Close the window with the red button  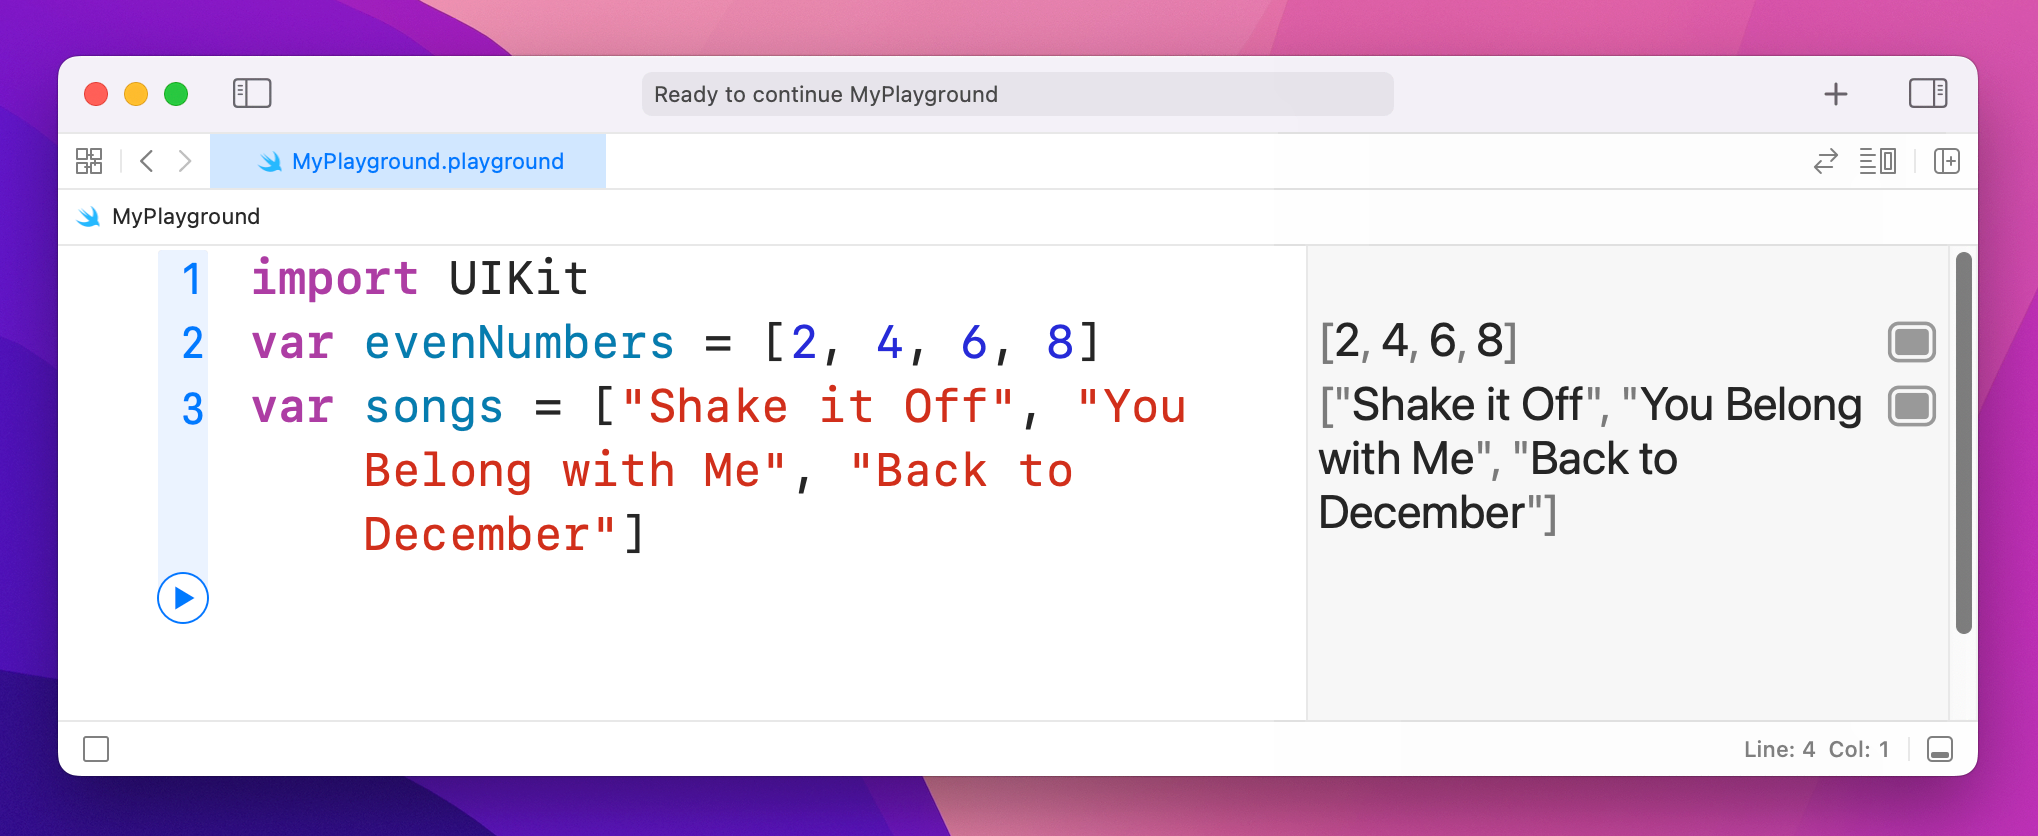[96, 94]
